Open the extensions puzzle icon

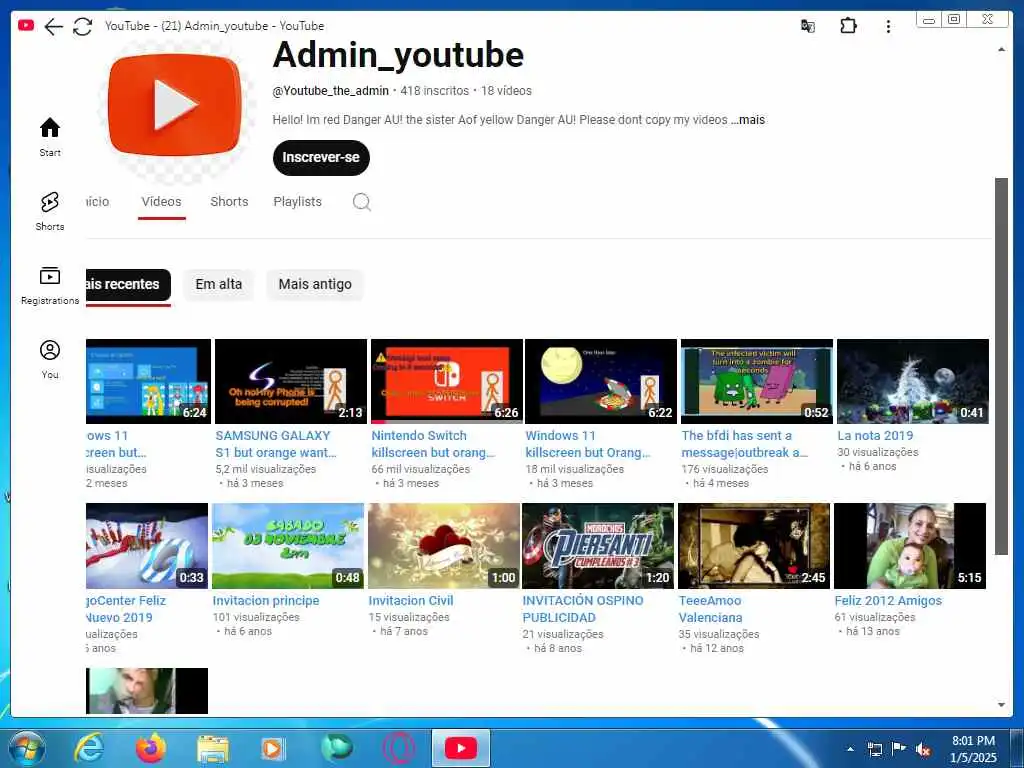click(848, 26)
